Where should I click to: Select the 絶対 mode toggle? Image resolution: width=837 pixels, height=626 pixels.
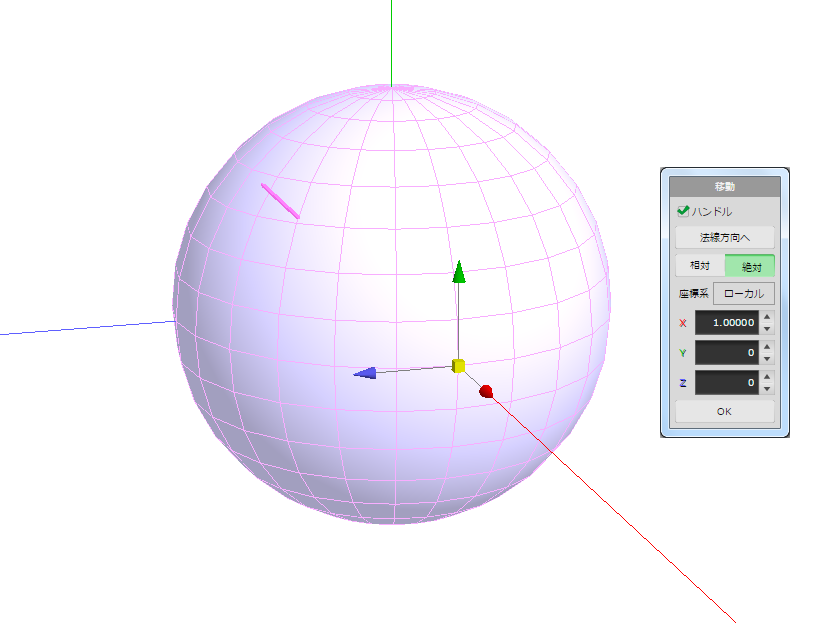pos(749,266)
